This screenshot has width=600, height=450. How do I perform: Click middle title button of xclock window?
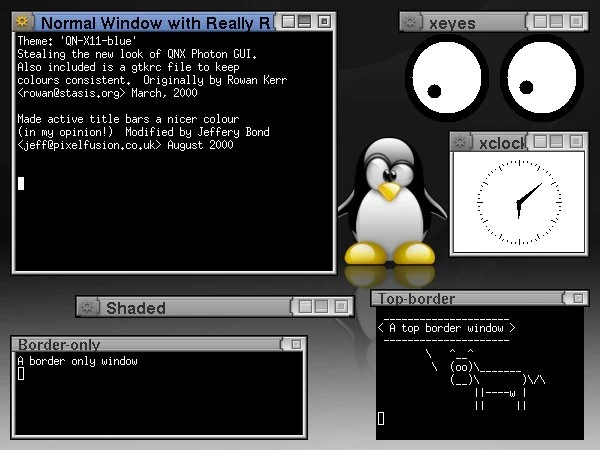[x=556, y=142]
